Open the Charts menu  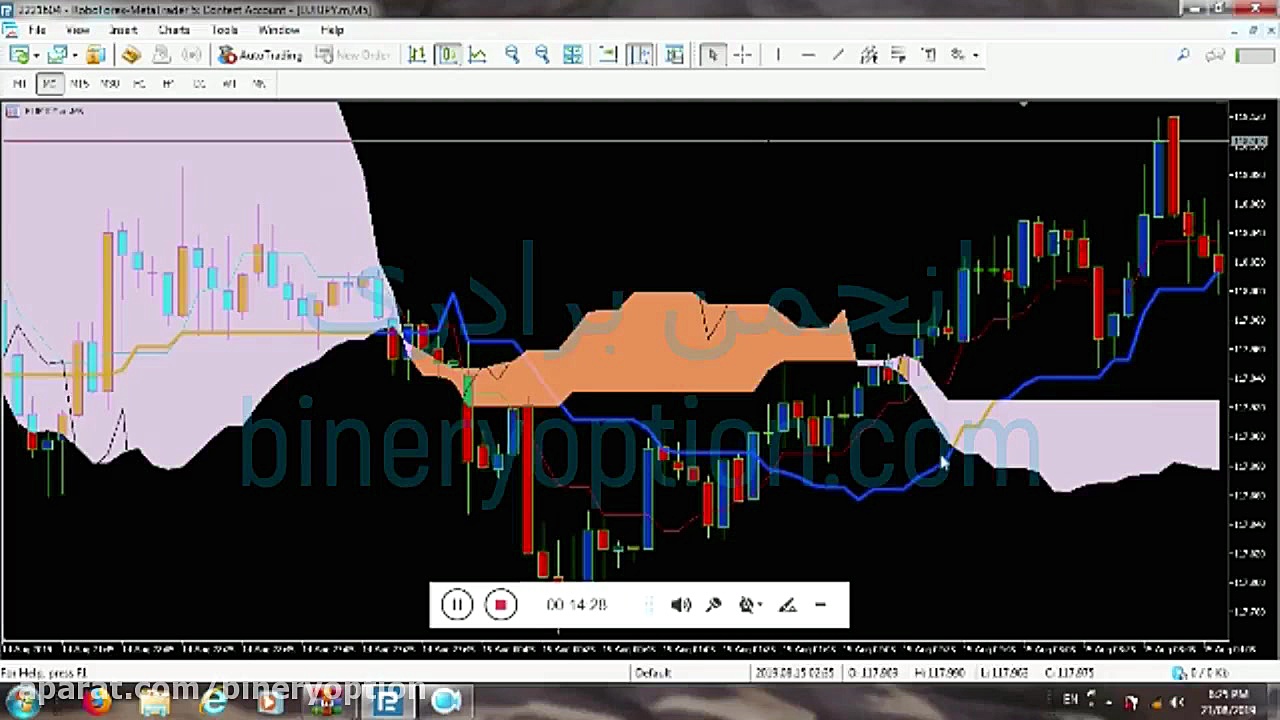click(173, 30)
